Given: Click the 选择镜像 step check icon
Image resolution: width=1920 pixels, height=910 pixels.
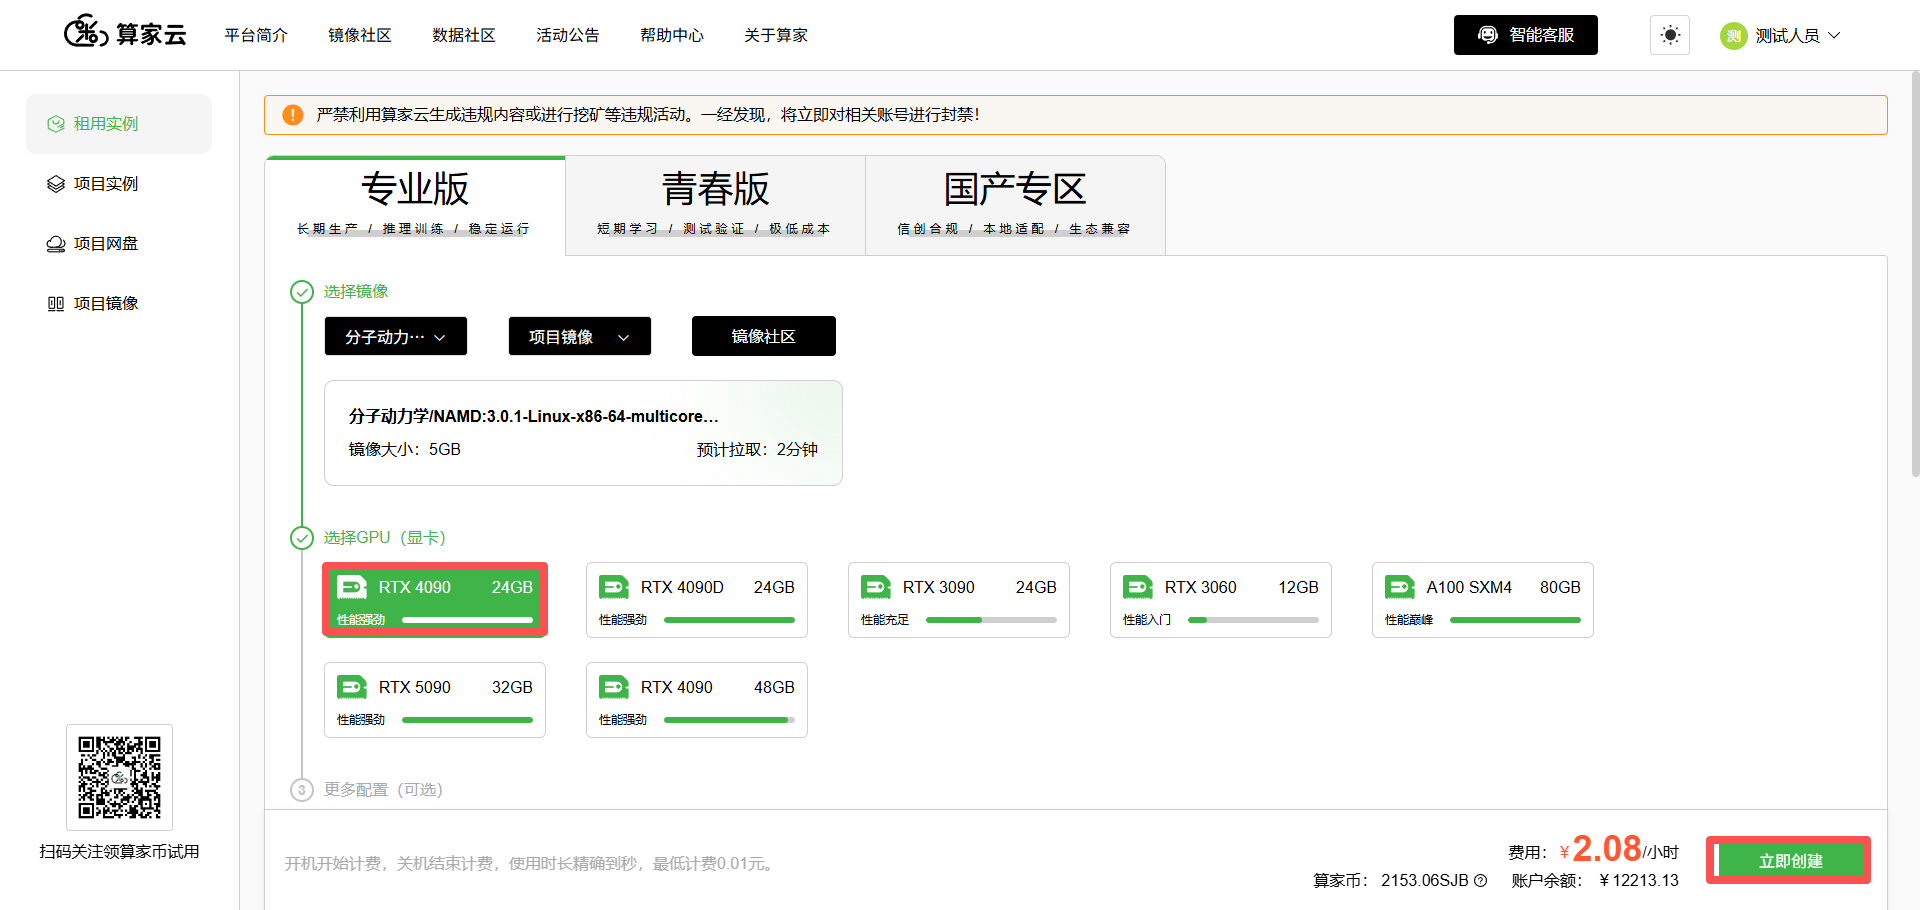Looking at the screenshot, I should click(302, 292).
